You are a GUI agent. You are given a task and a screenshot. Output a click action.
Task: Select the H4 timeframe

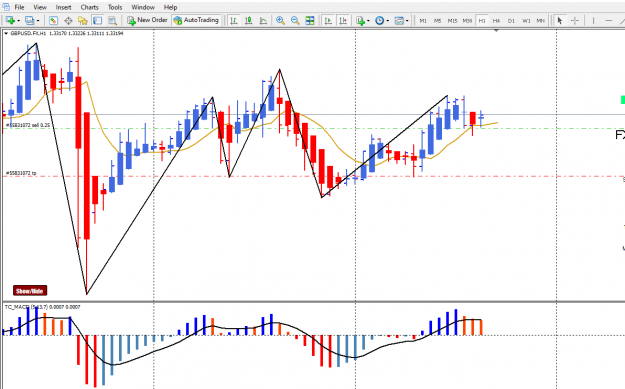click(x=496, y=20)
